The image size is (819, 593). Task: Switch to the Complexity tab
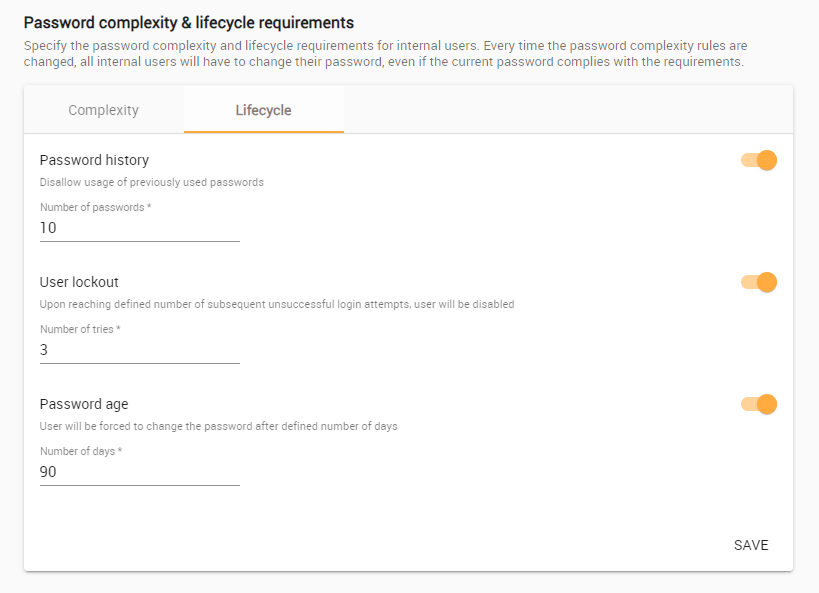point(103,110)
